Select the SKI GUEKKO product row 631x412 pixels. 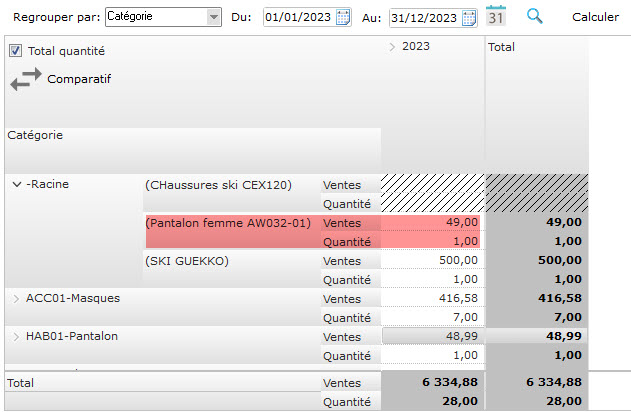pyautogui.click(x=187, y=261)
